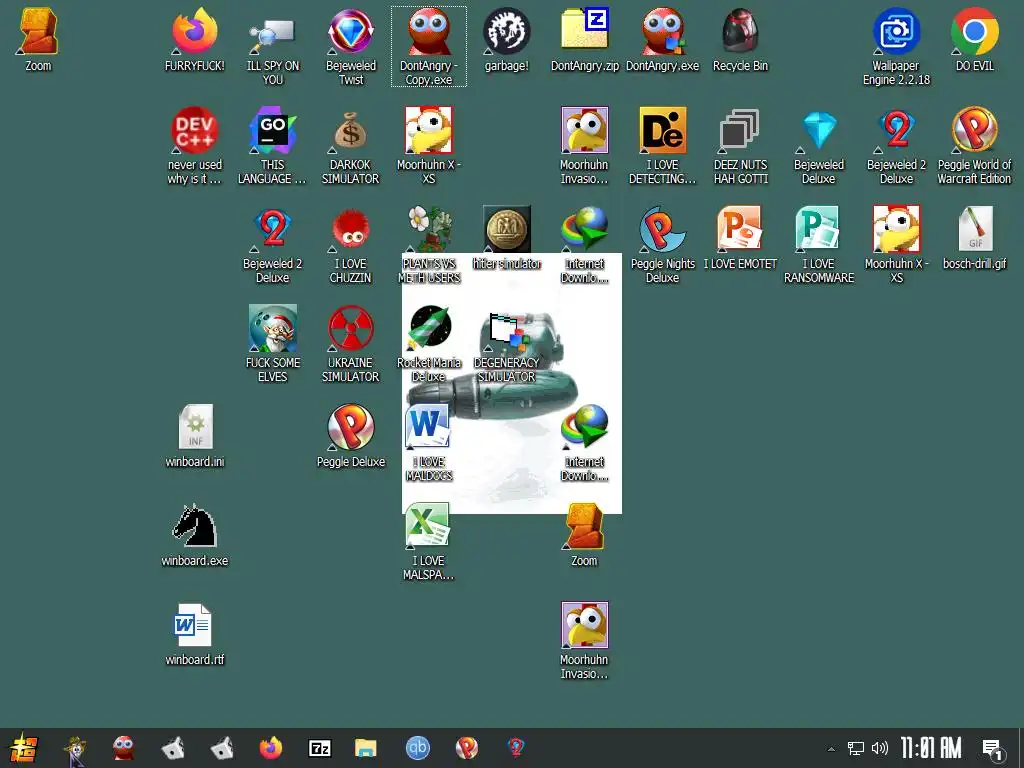
Task: Open Peggle from the taskbar
Action: 466,748
